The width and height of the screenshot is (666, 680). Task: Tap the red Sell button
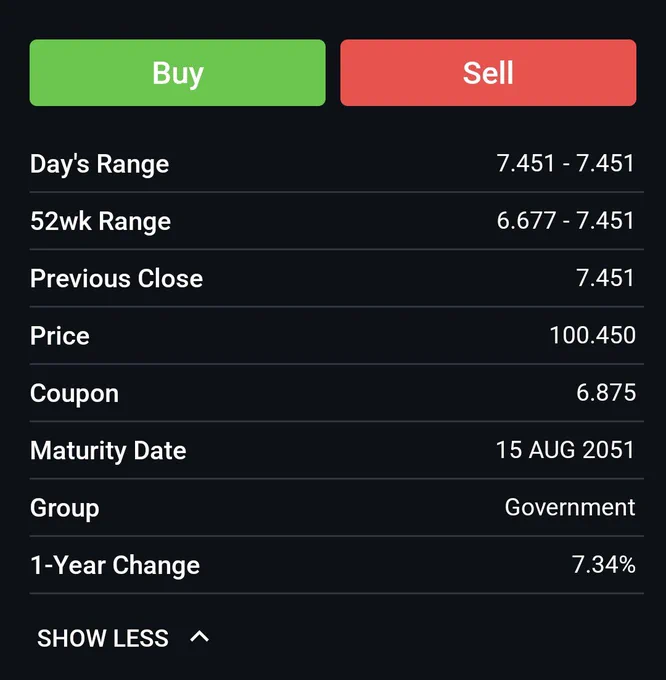click(x=488, y=72)
